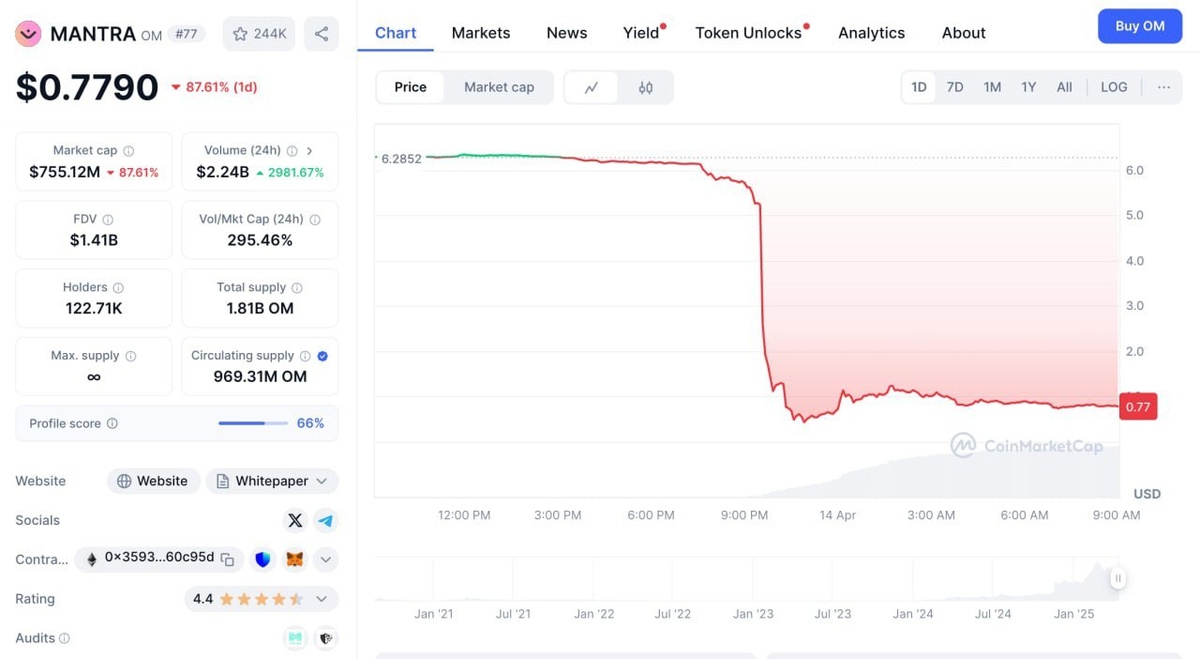Open the first audit badge icon
1200x659 pixels.
[295, 638]
